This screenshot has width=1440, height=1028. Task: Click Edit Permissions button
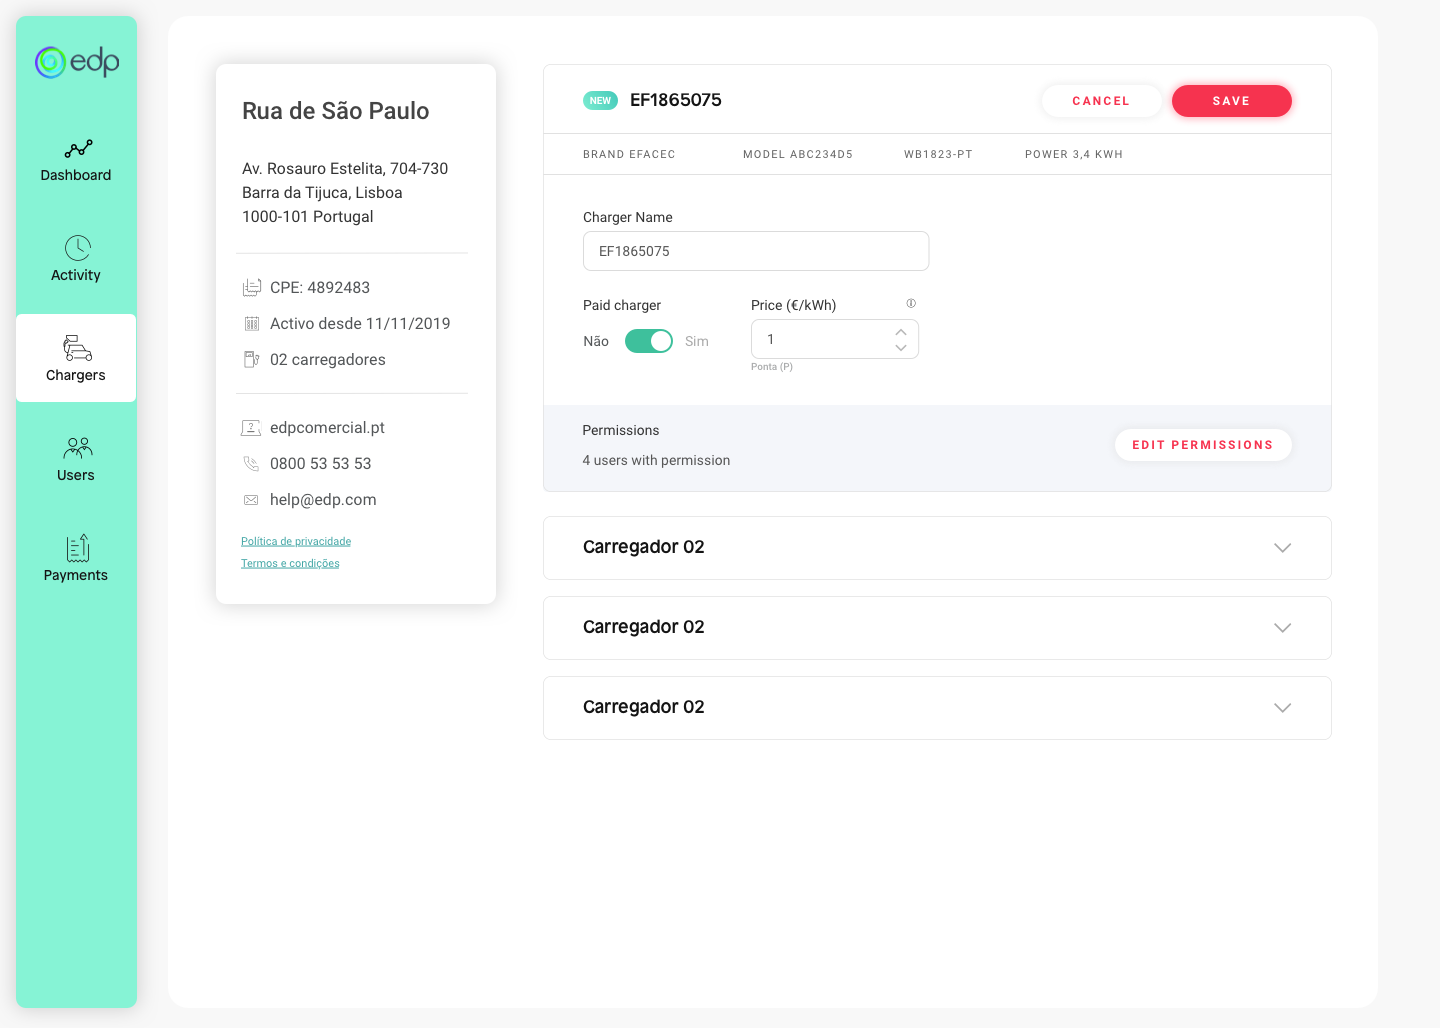point(1203,445)
